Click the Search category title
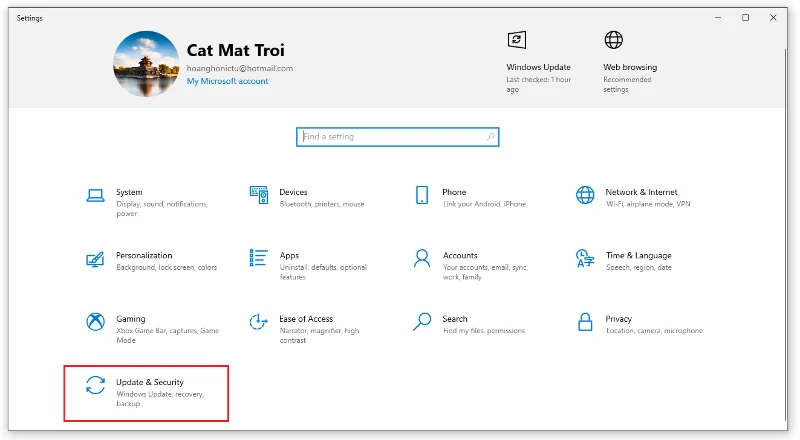The height and width of the screenshot is (440, 800). coord(455,319)
